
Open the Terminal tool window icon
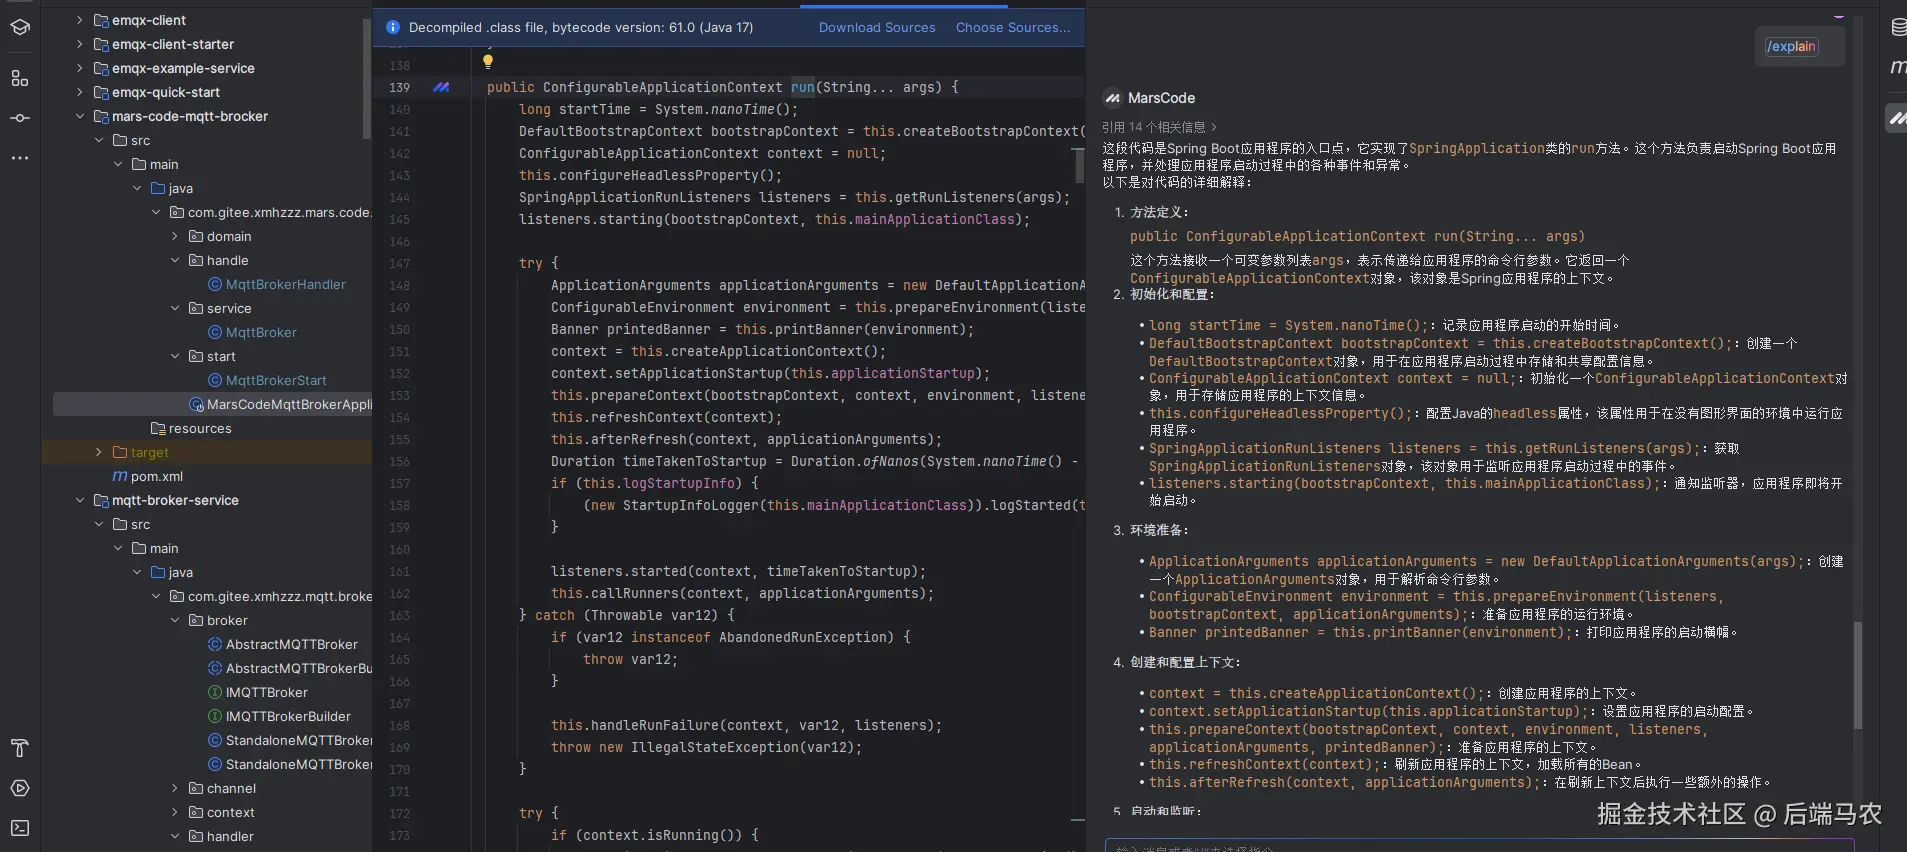click(x=19, y=828)
